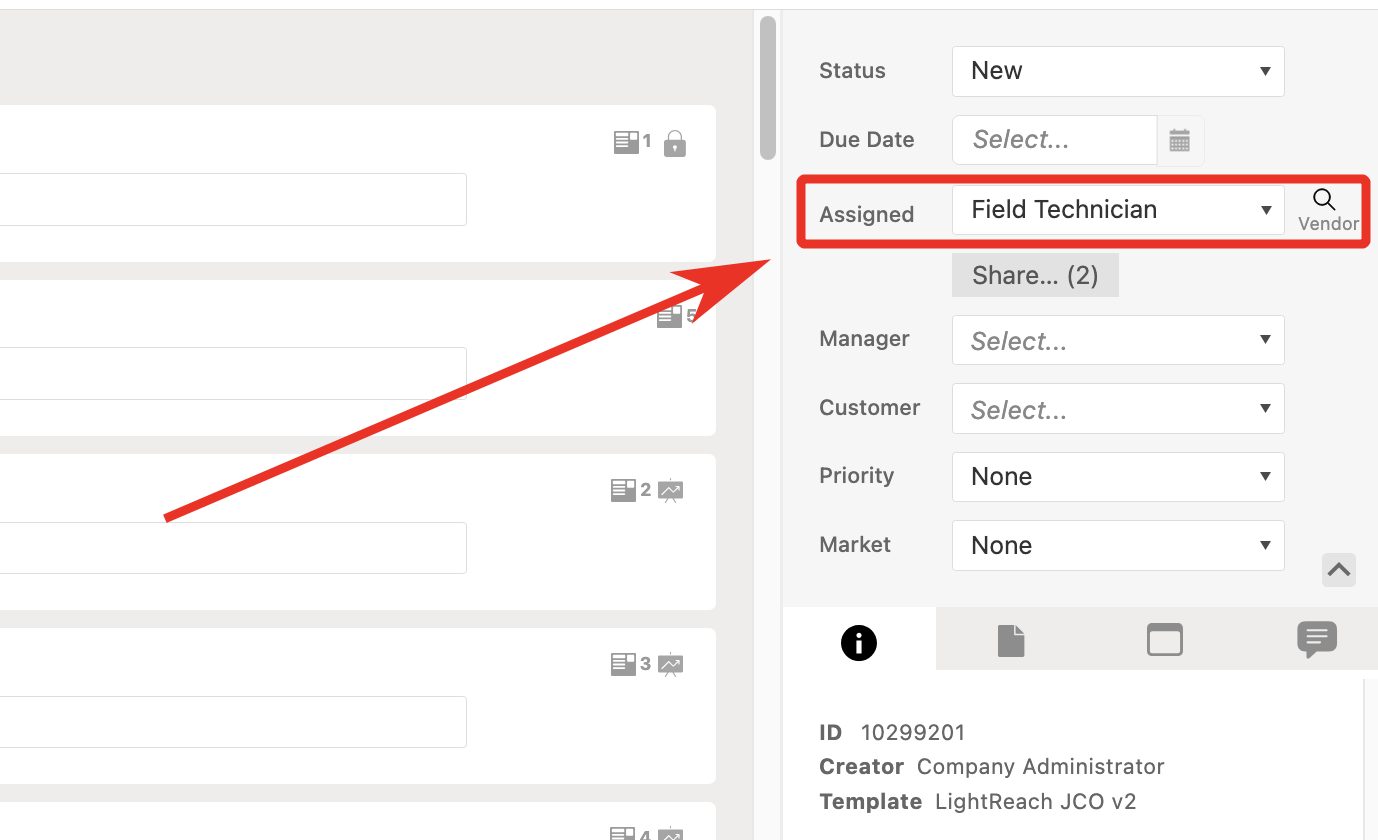This screenshot has width=1378, height=840.
Task: Click the Share... (2) button
Action: tap(1035, 276)
